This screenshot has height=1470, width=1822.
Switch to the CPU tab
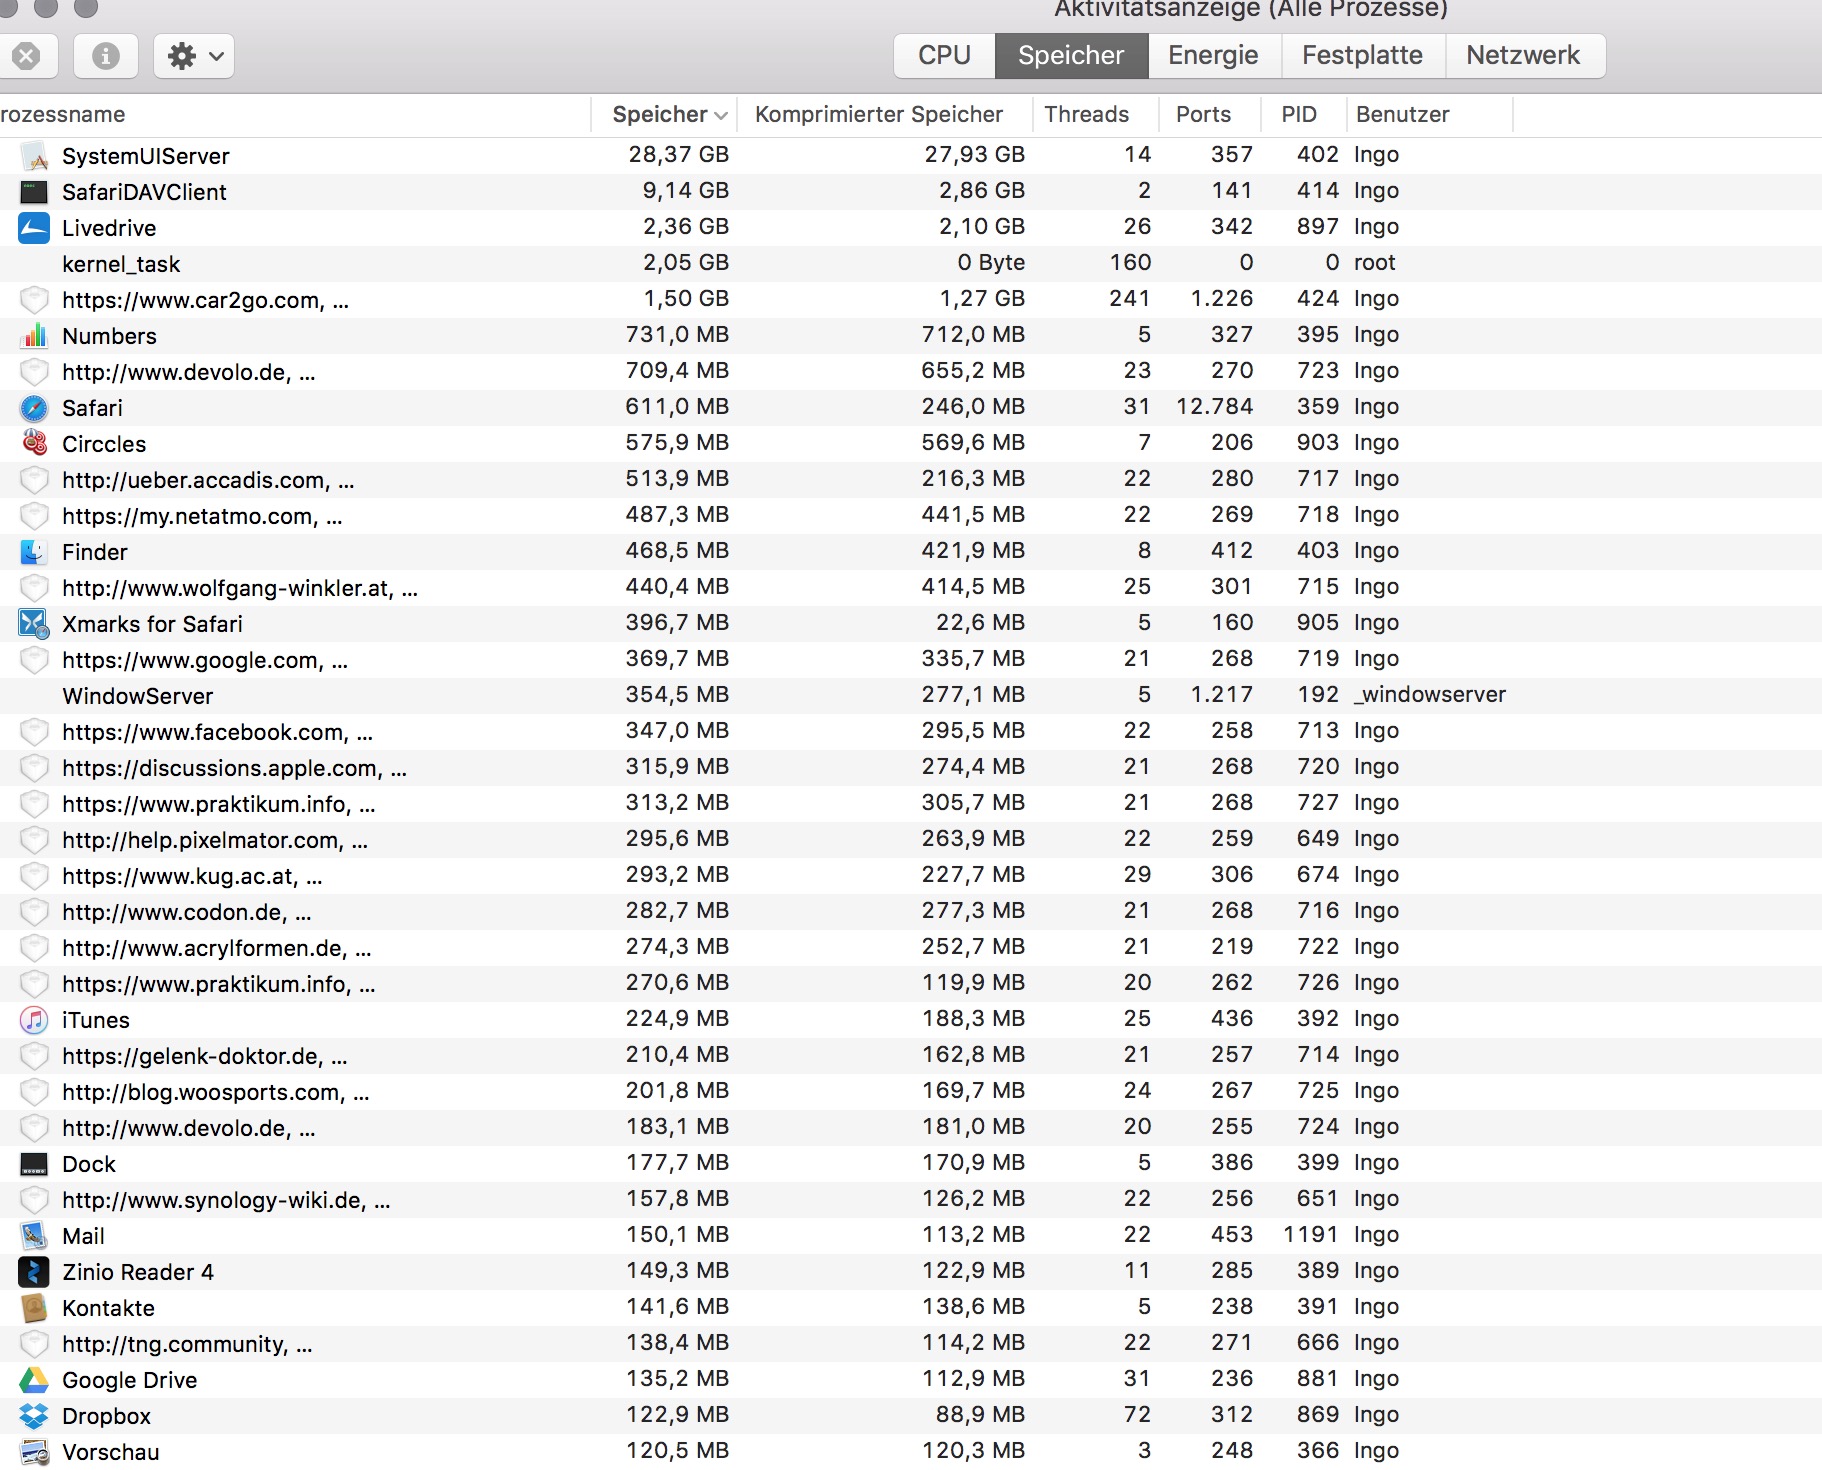[944, 55]
